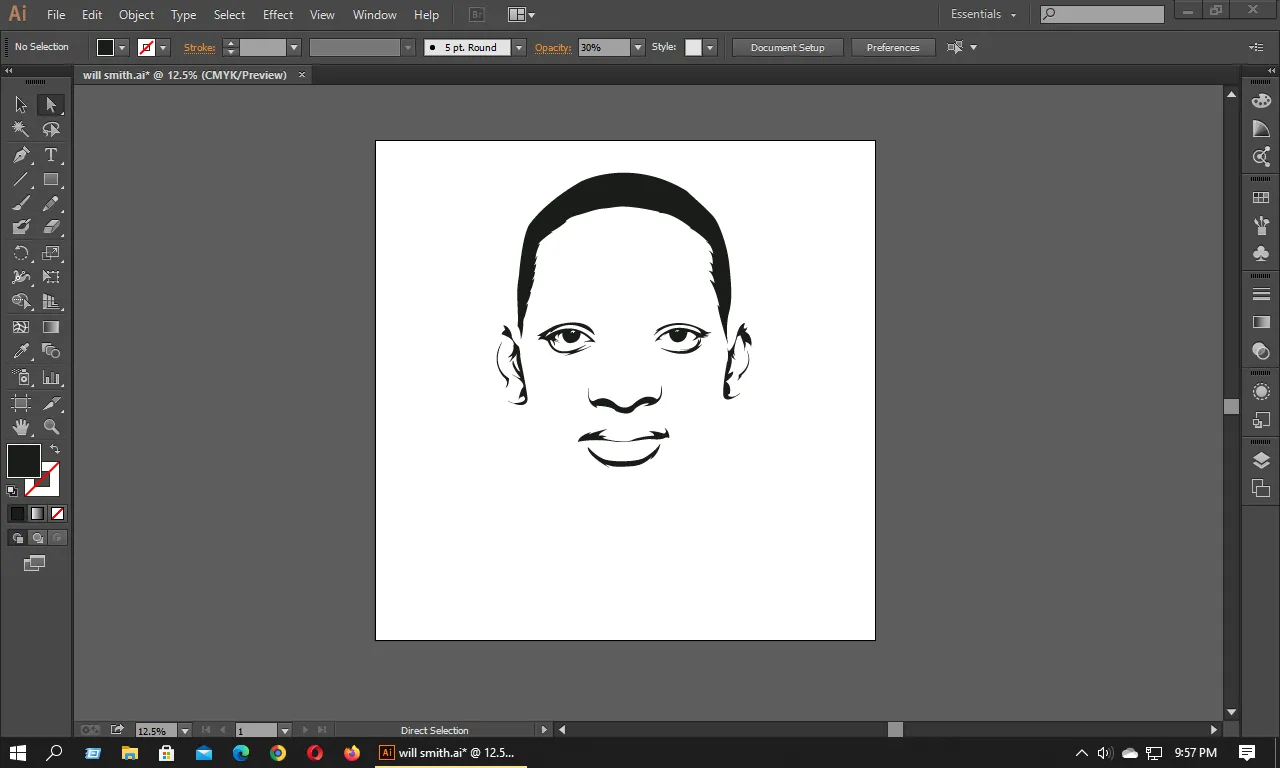The width and height of the screenshot is (1280, 768).
Task: Expand the Opacity 30% dropdown arrow
Action: point(639,47)
